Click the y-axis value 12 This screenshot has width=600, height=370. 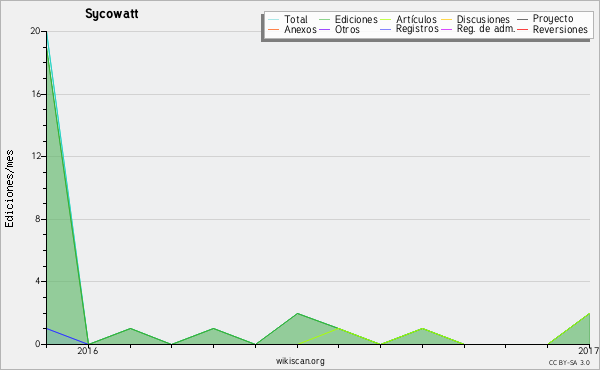pyautogui.click(x=36, y=156)
